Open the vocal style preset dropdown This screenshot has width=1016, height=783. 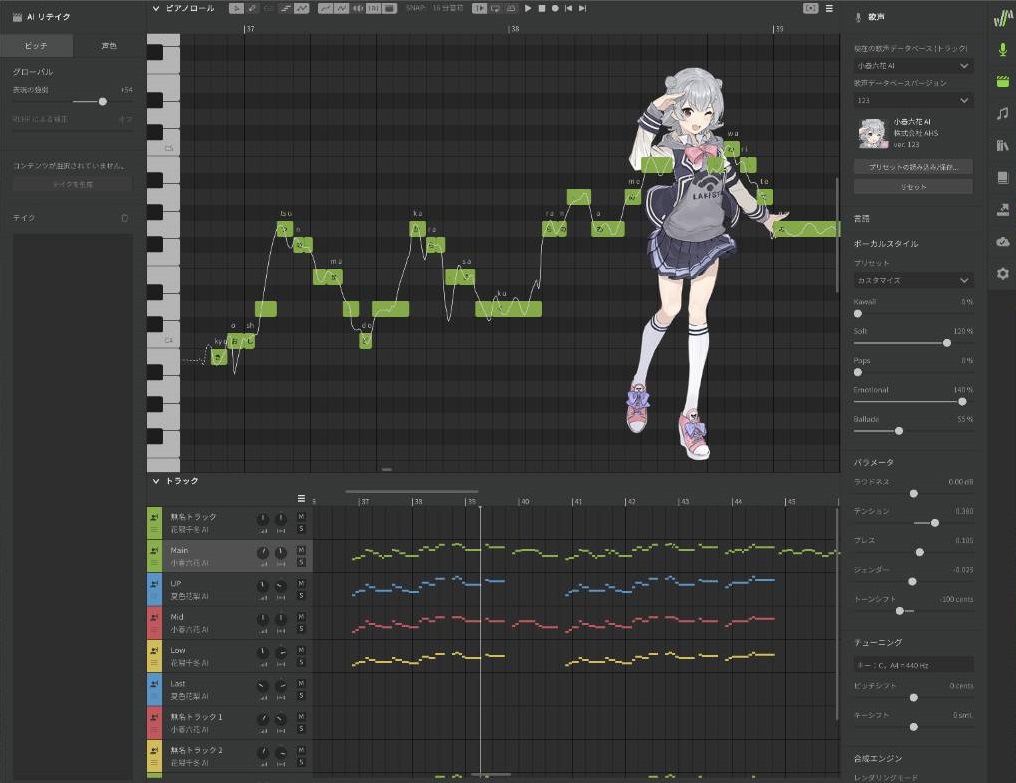tap(913, 280)
